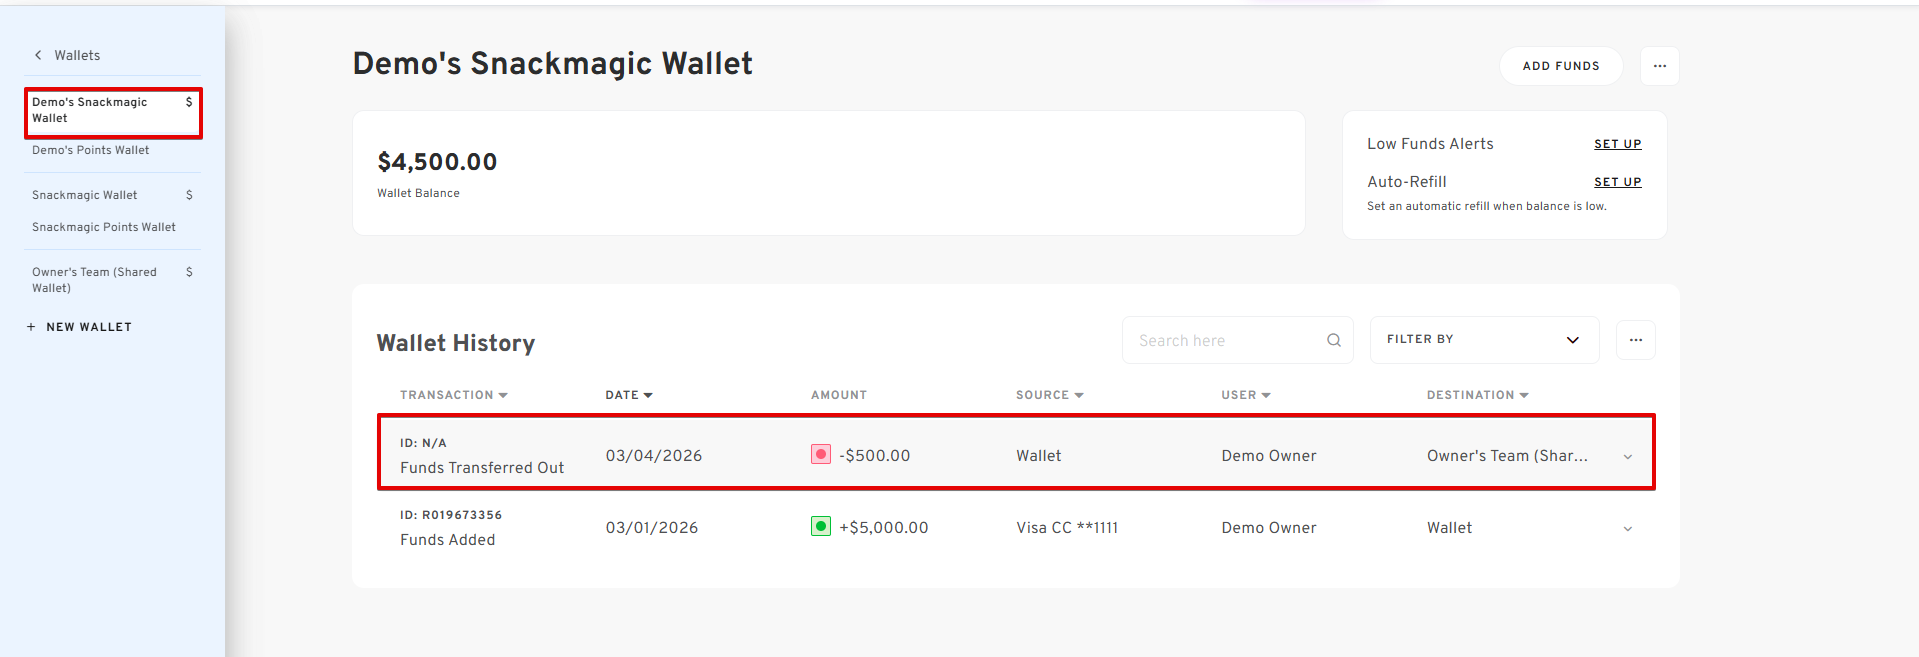
Task: Click the Search here input field
Action: coord(1225,340)
